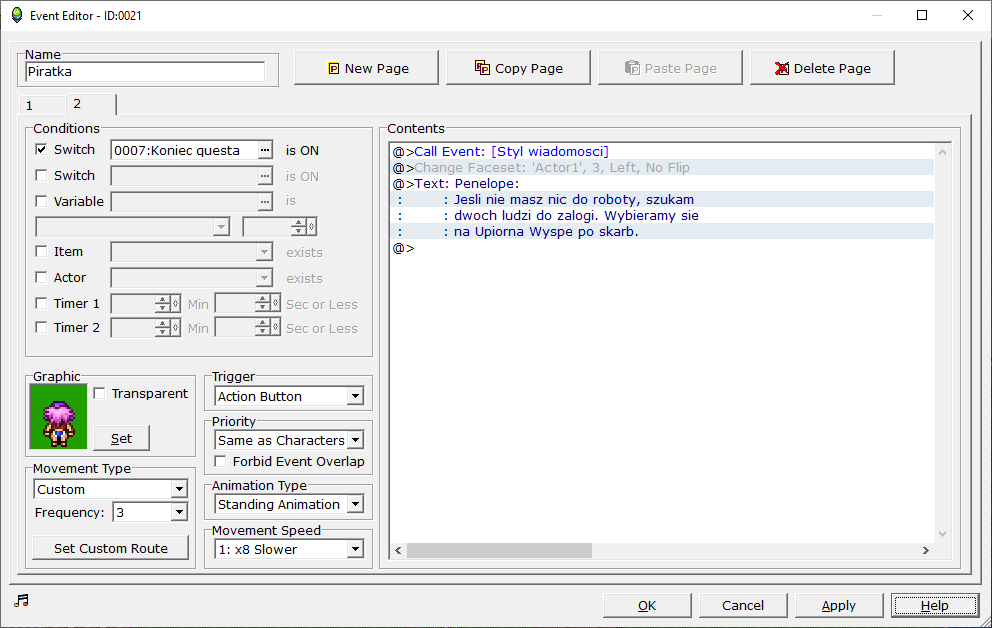This screenshot has height=628, width=992.
Task: Click the horizontal scrollbar thumb in Contents
Action: coord(499,550)
